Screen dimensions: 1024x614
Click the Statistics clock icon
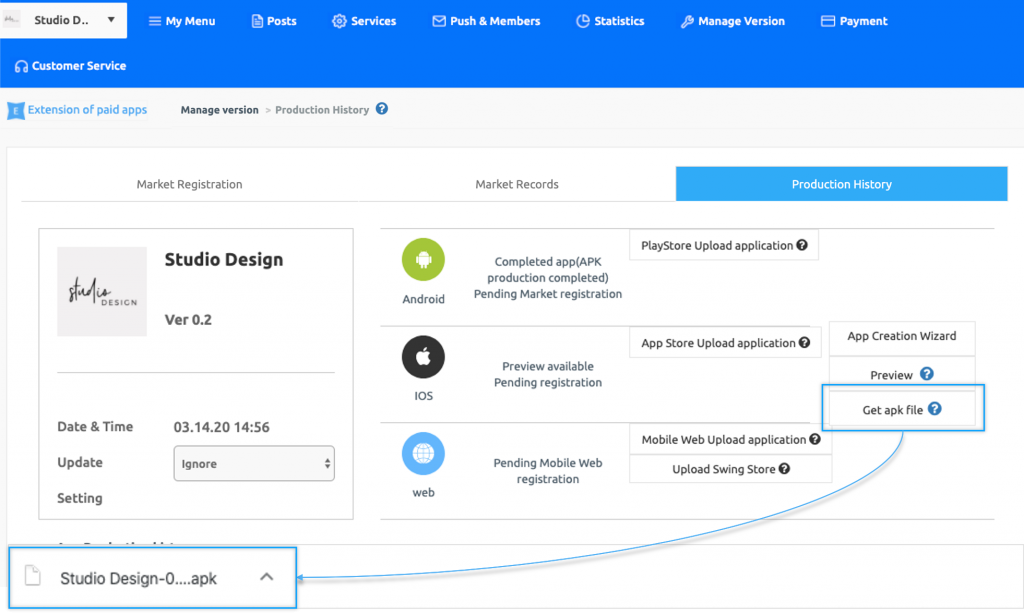point(581,20)
